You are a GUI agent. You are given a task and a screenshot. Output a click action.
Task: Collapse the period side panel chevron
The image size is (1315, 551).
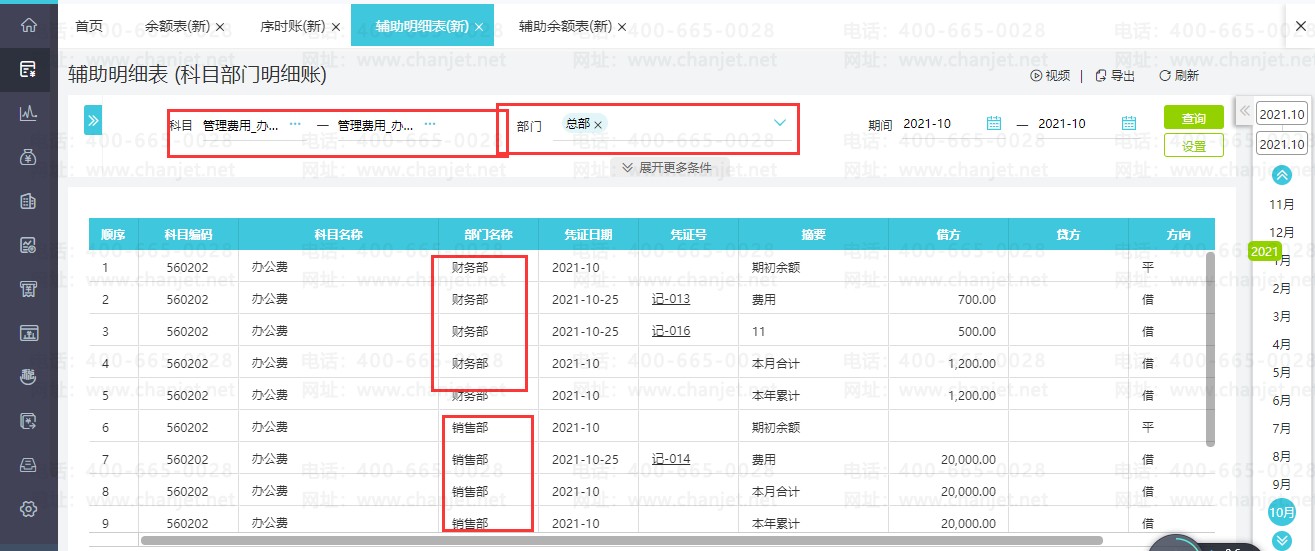click(1245, 111)
